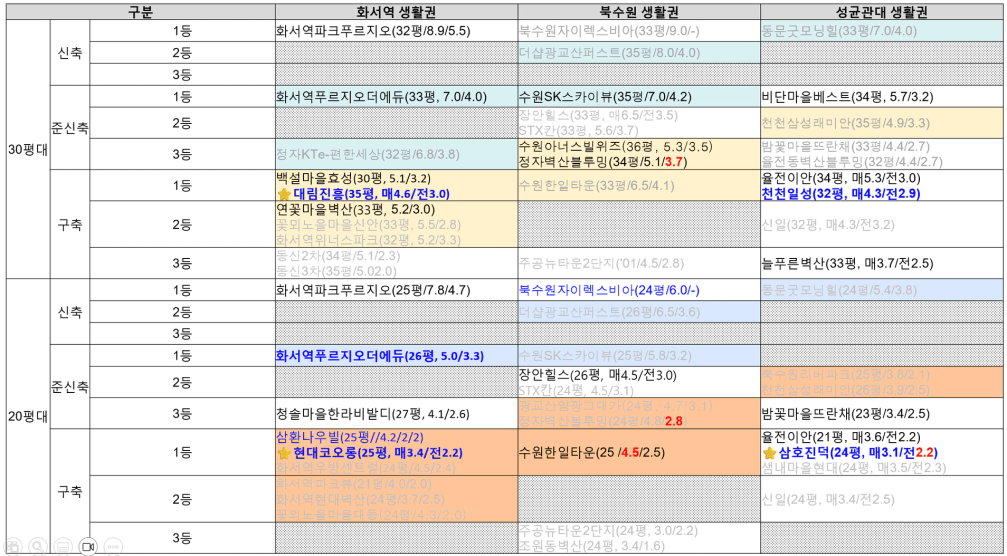
Task: Click 늘푸른벽산(33평, 매3.7/전2.5) cell
Action: point(882,263)
